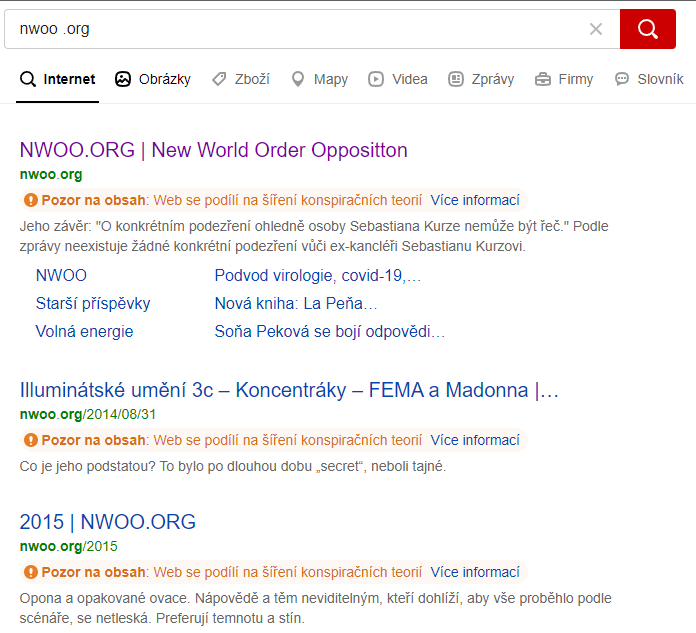
Task: Open Více informací under the Illuminátské umění result
Action: click(475, 440)
